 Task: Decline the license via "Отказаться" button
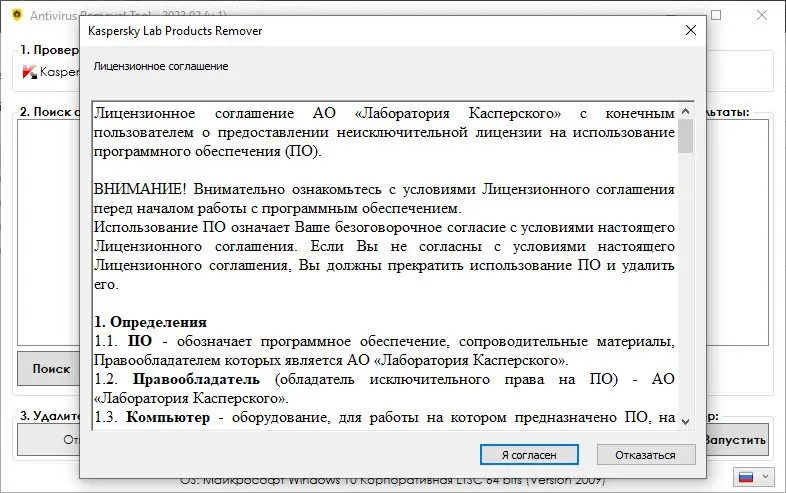pyautogui.click(x=646, y=455)
